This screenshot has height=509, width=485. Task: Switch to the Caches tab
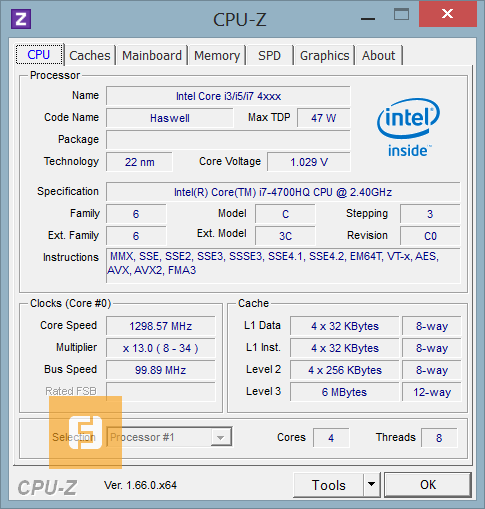(x=90, y=55)
